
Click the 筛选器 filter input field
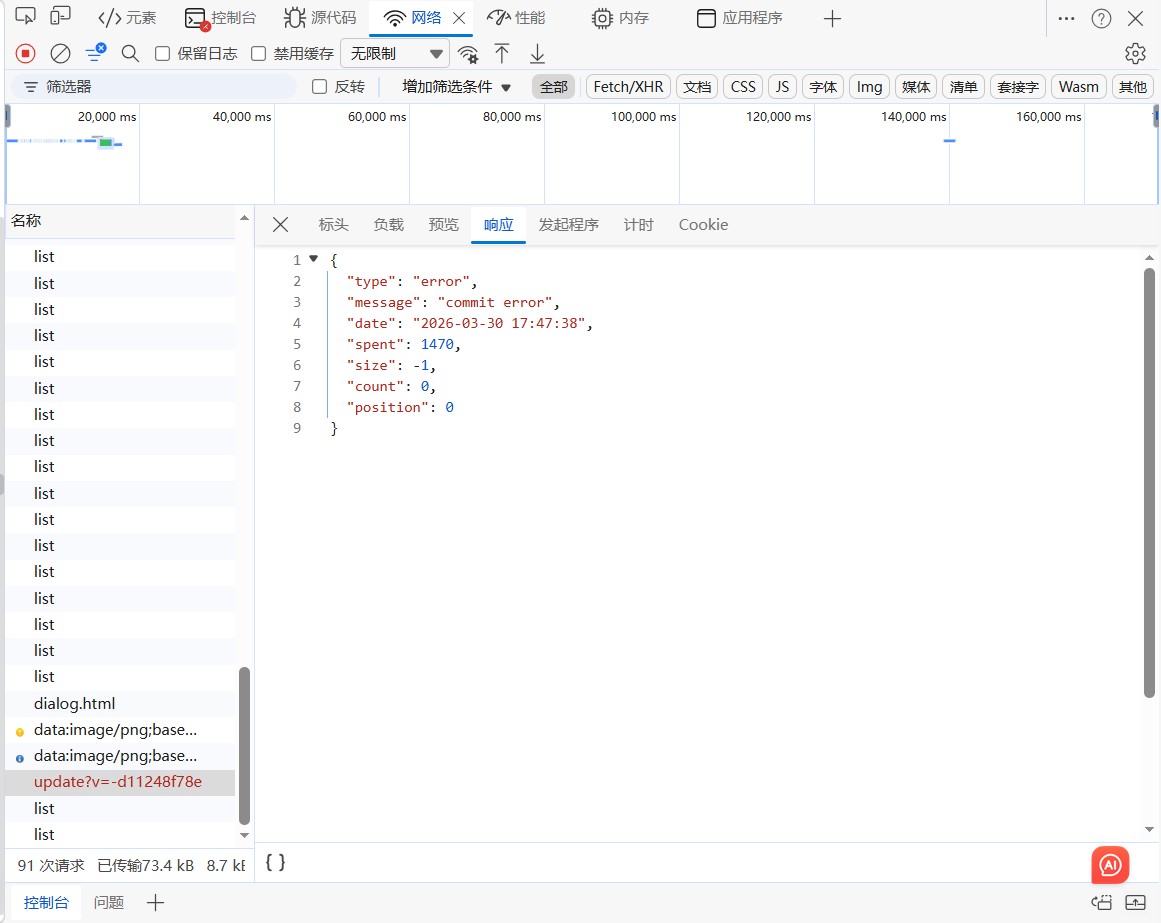tap(160, 87)
